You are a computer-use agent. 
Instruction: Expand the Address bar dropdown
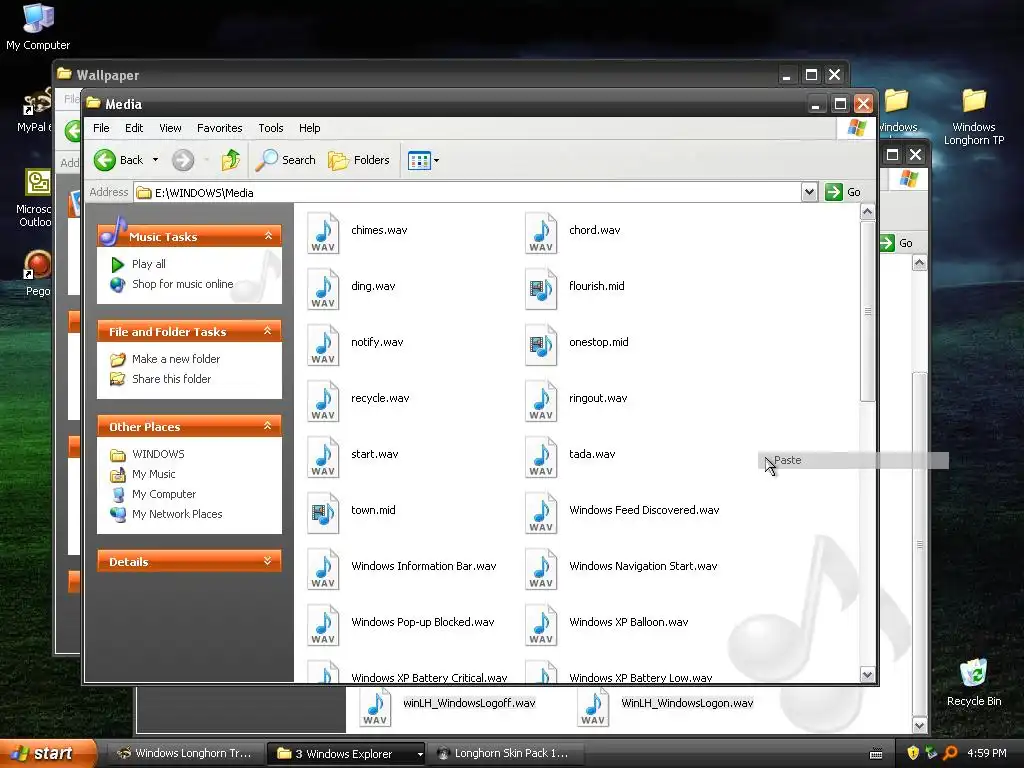[x=809, y=192]
